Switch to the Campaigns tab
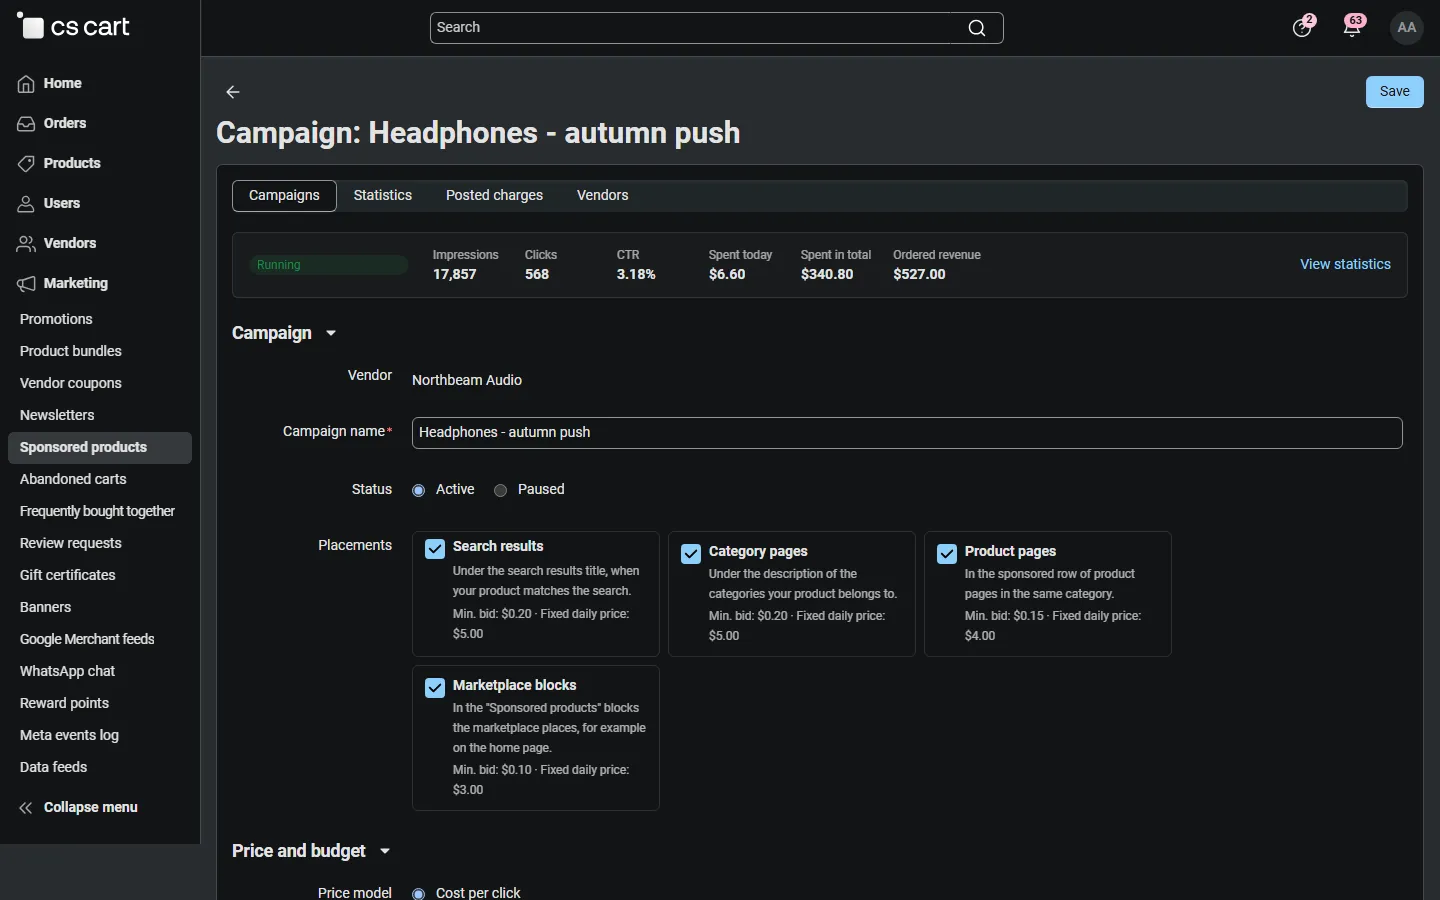Image resolution: width=1440 pixels, height=900 pixels. click(285, 196)
